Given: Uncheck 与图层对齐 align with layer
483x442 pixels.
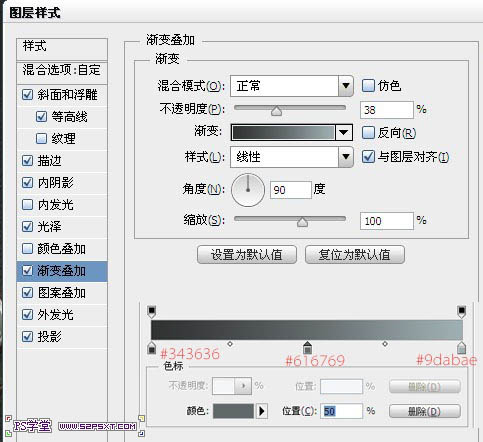Looking at the screenshot, I should [368, 156].
